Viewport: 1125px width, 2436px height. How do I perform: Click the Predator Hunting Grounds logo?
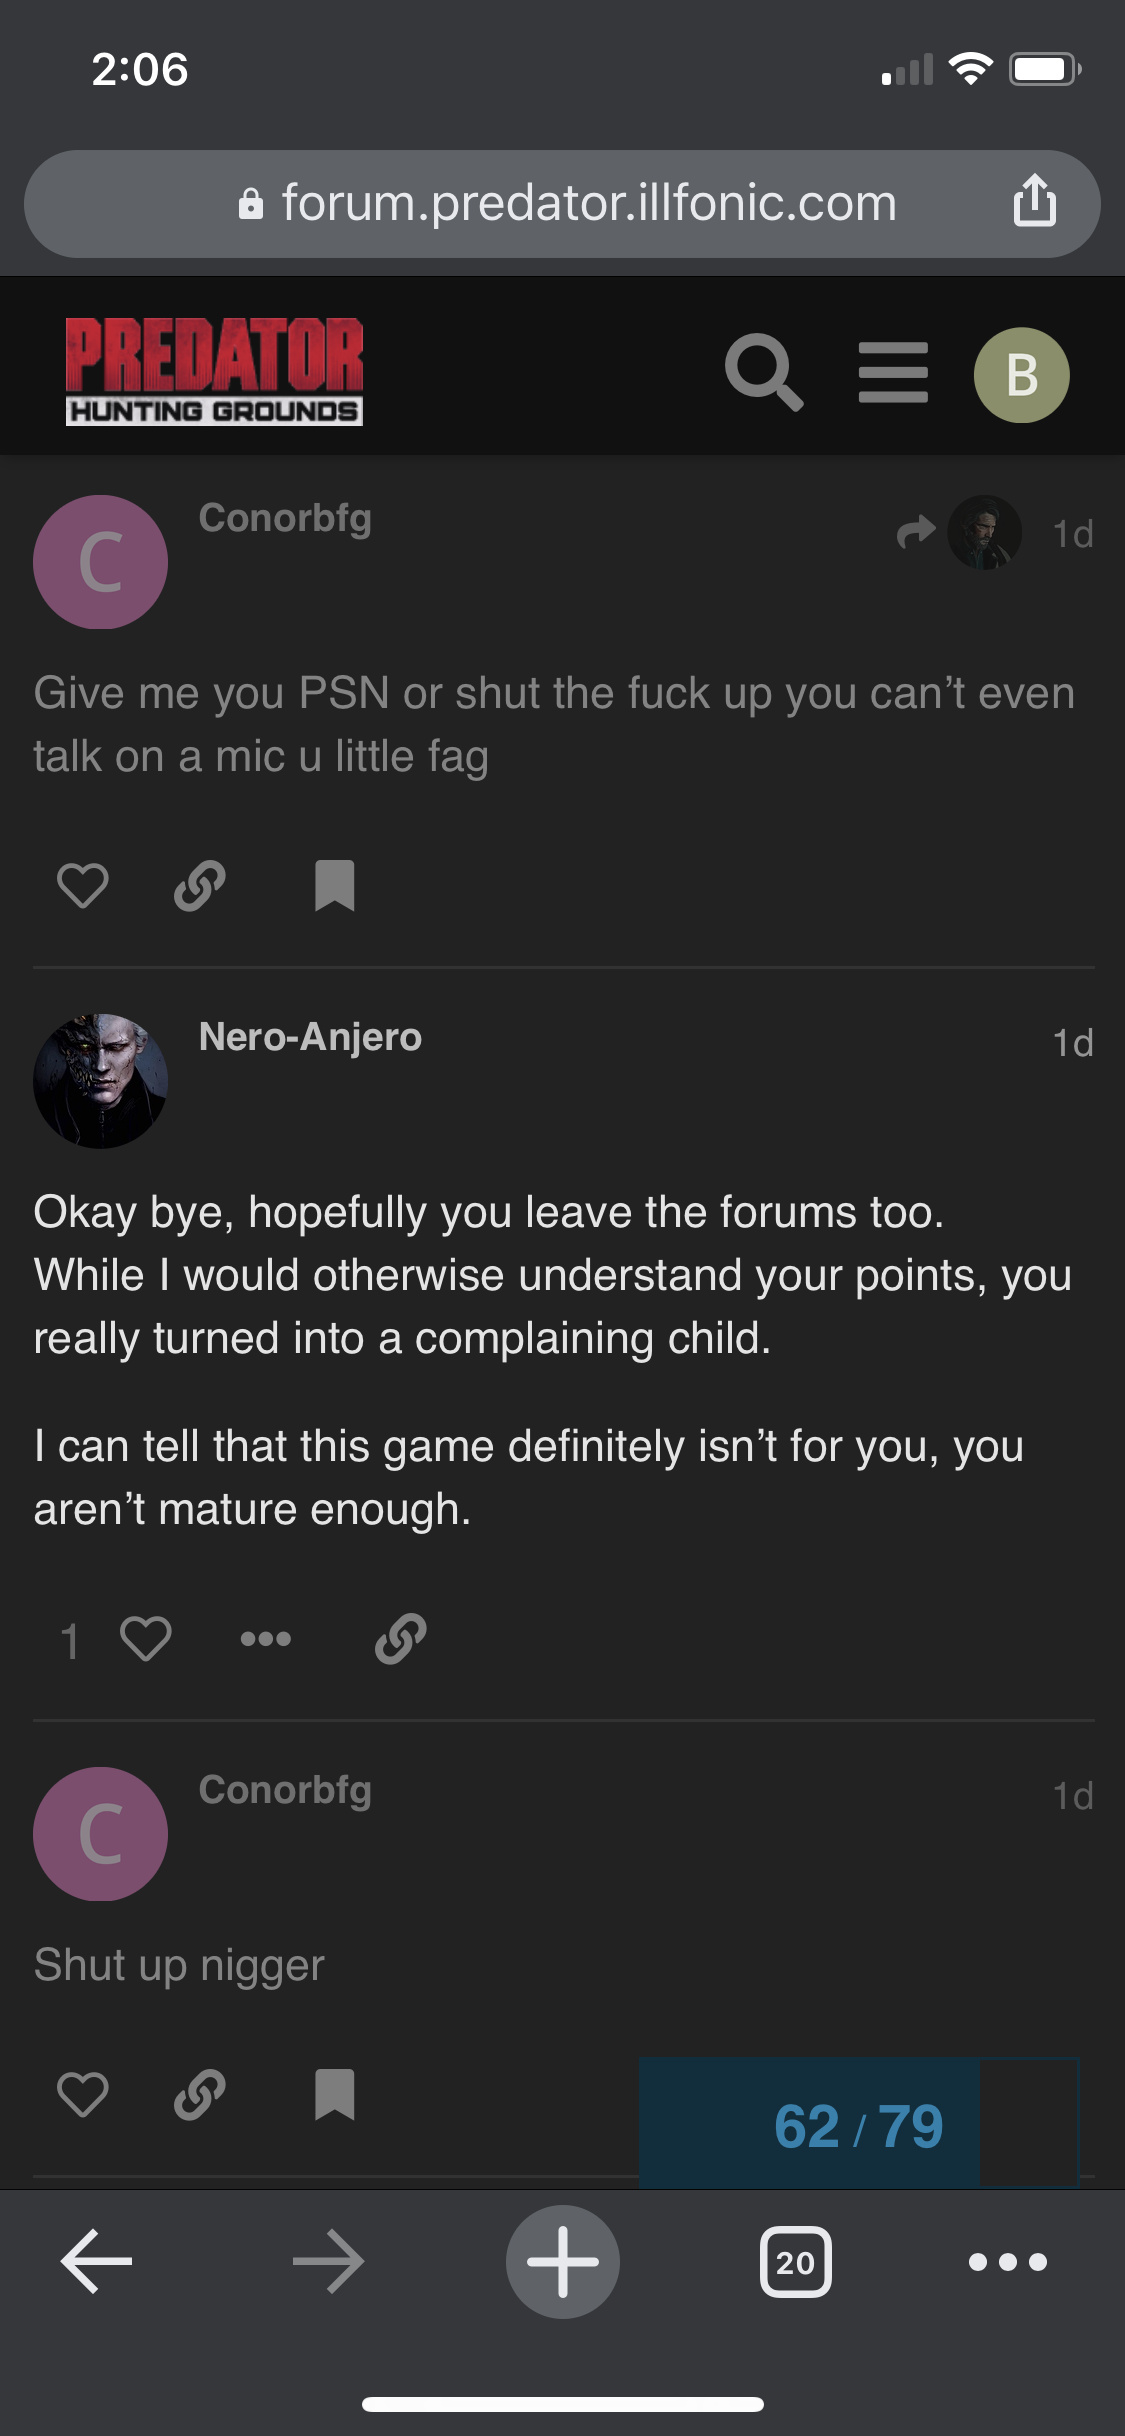tap(214, 371)
